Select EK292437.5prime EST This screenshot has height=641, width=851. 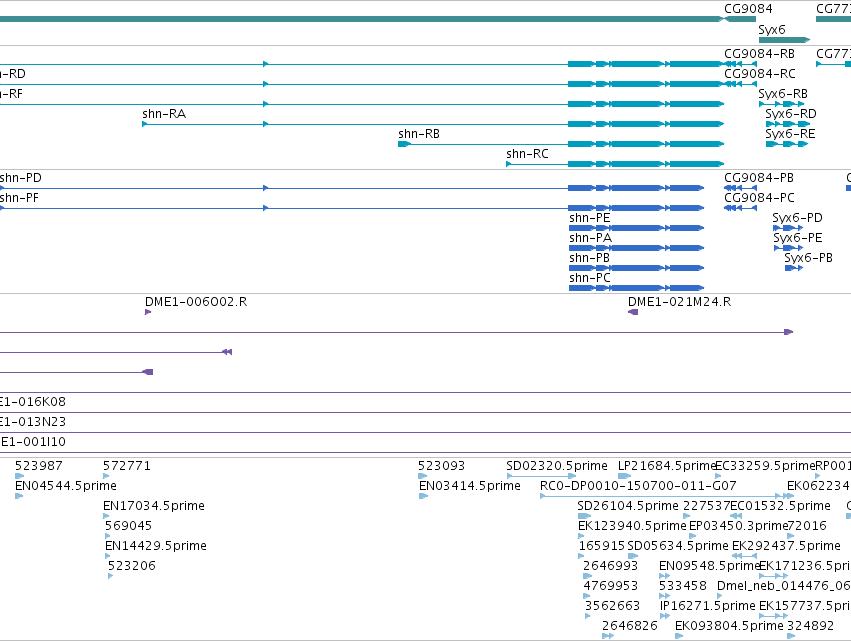tap(786, 546)
